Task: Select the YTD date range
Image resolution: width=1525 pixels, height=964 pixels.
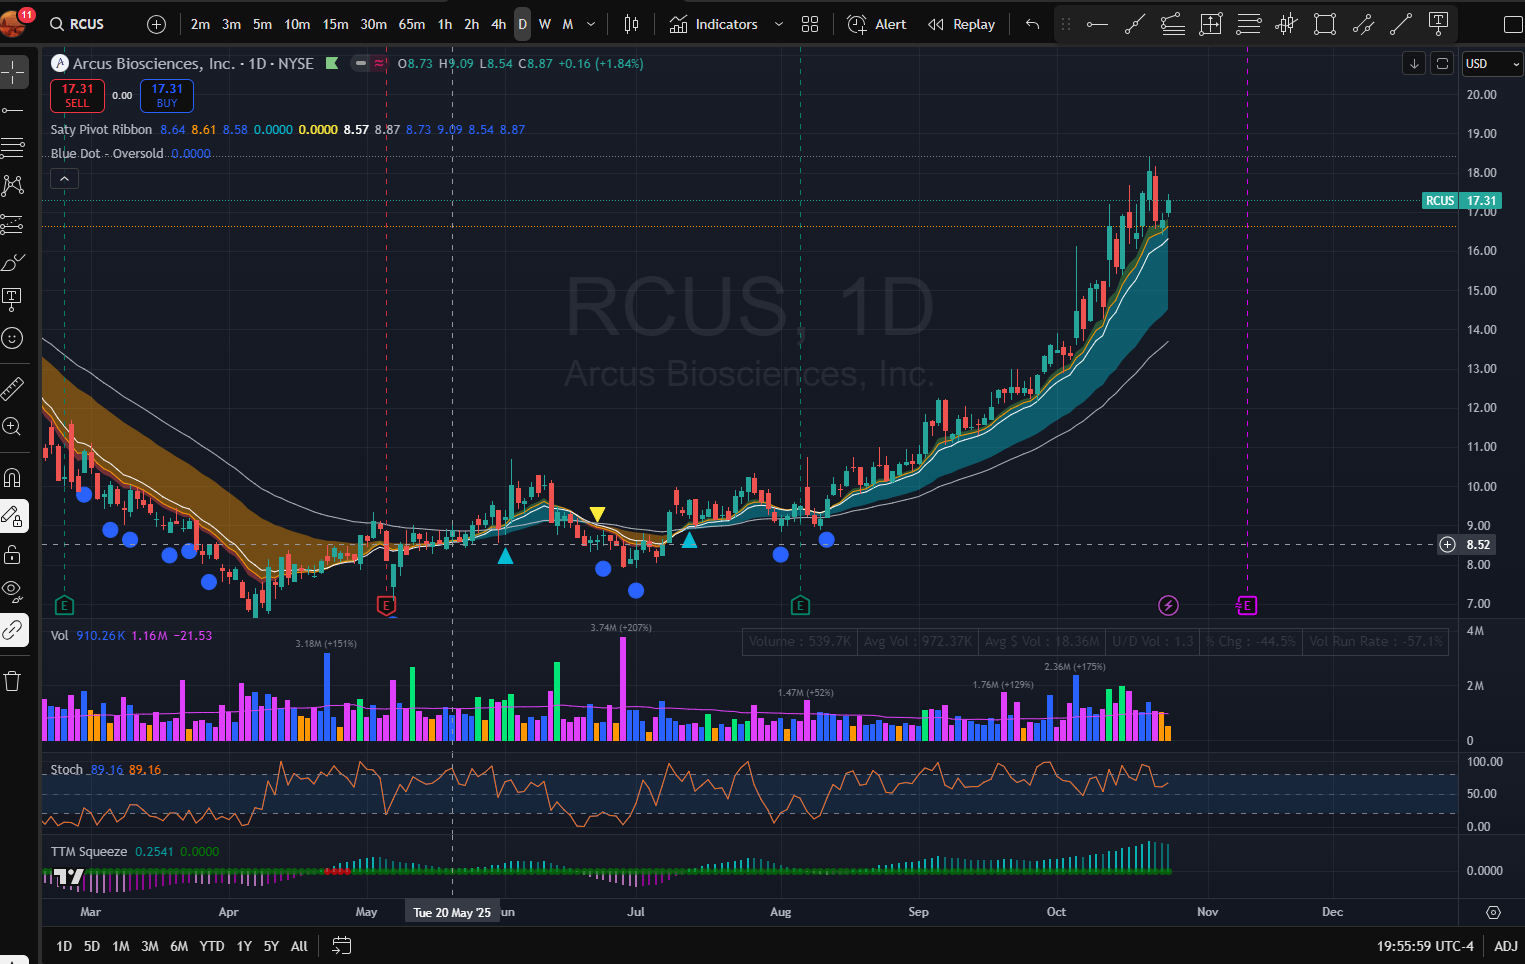Action: tap(212, 946)
